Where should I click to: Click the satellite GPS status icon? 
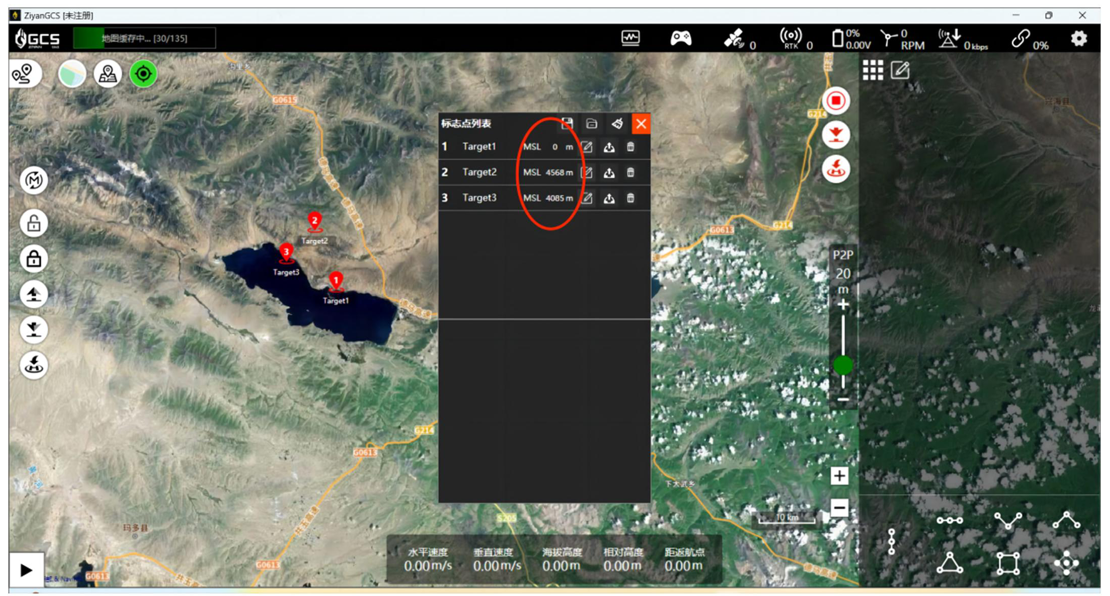coord(735,38)
